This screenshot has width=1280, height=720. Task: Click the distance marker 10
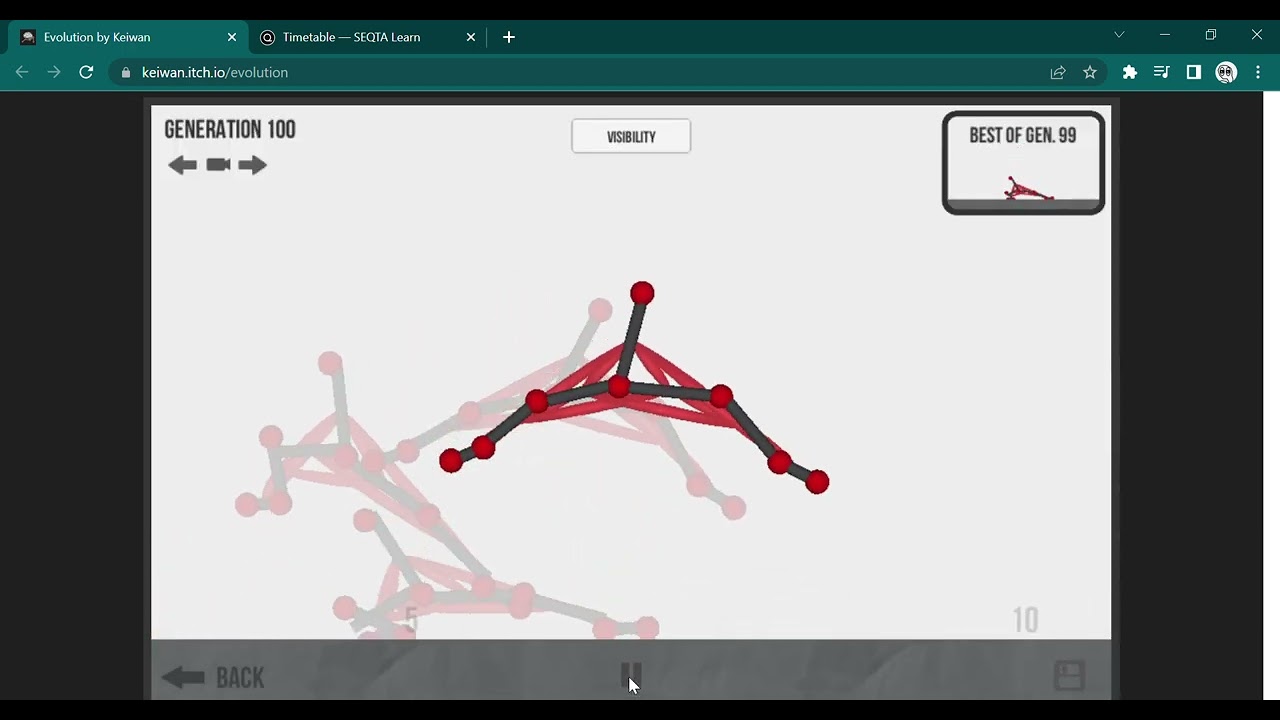coord(1026,620)
